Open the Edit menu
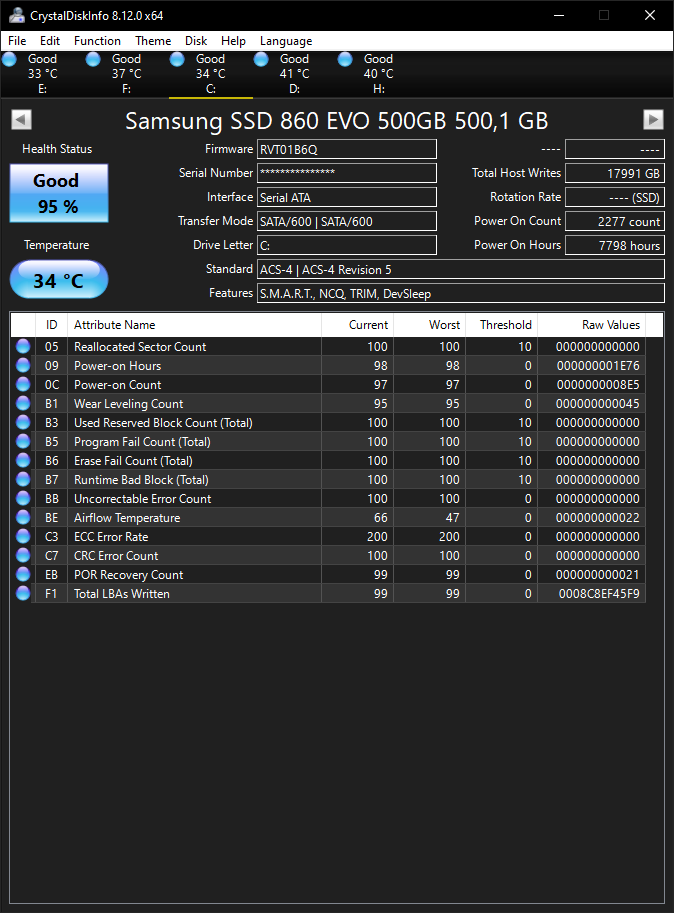This screenshot has width=674, height=913. [x=50, y=41]
